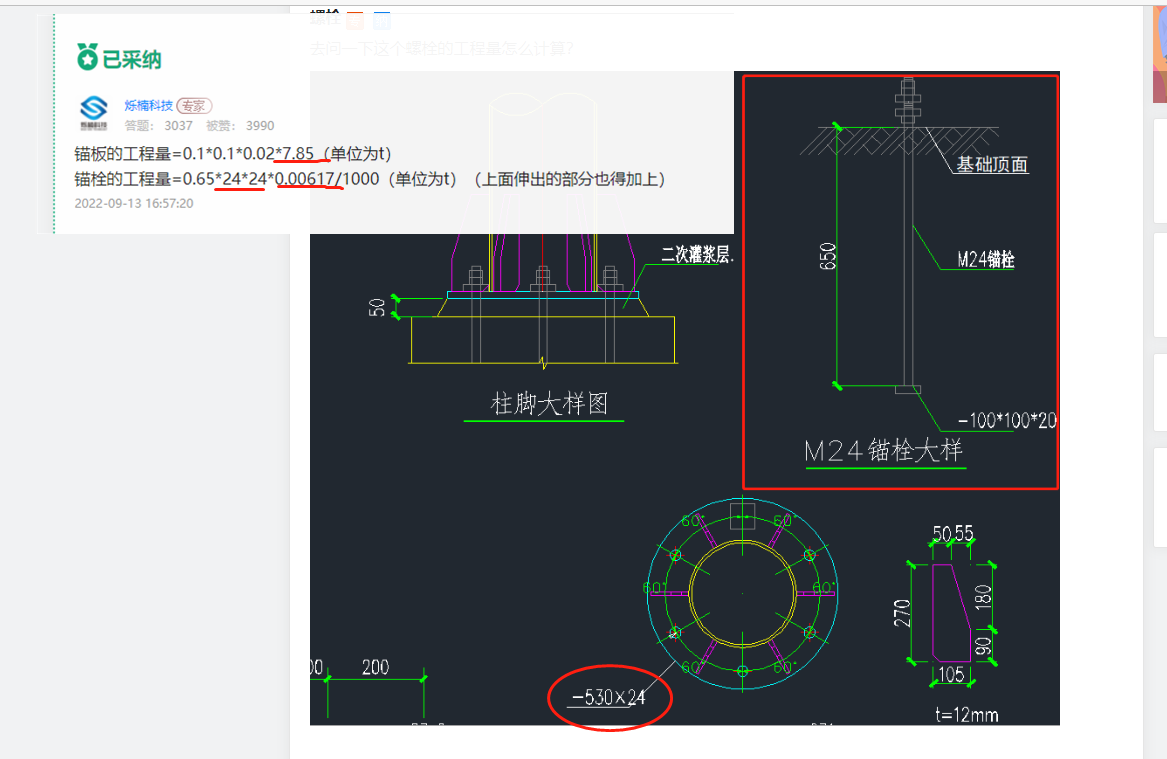Open the CAD drawing at 柱脚大样图 caption

[x=549, y=404]
